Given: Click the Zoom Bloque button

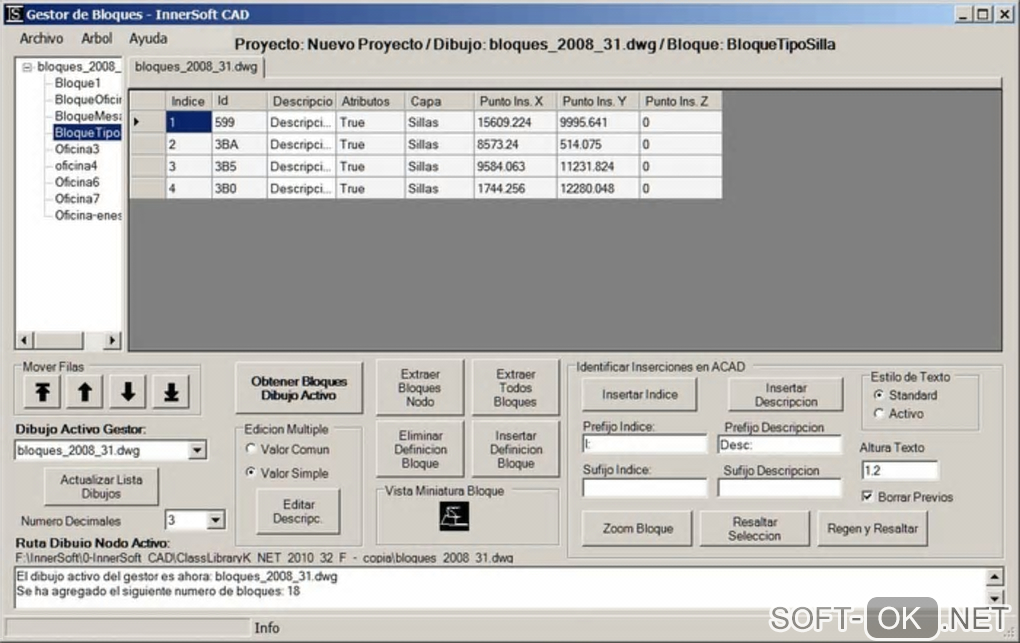Looking at the screenshot, I should point(637,528).
